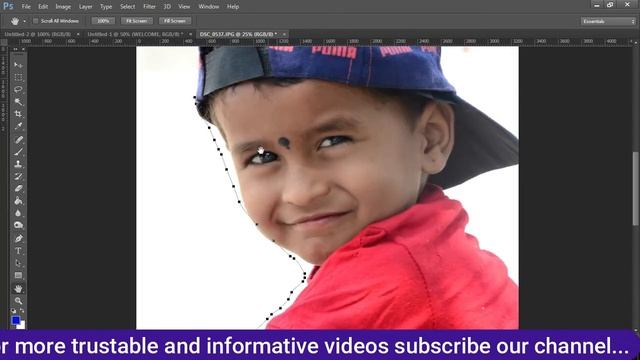Open the Select menu
This screenshot has height=360, width=640.
pyautogui.click(x=127, y=7)
